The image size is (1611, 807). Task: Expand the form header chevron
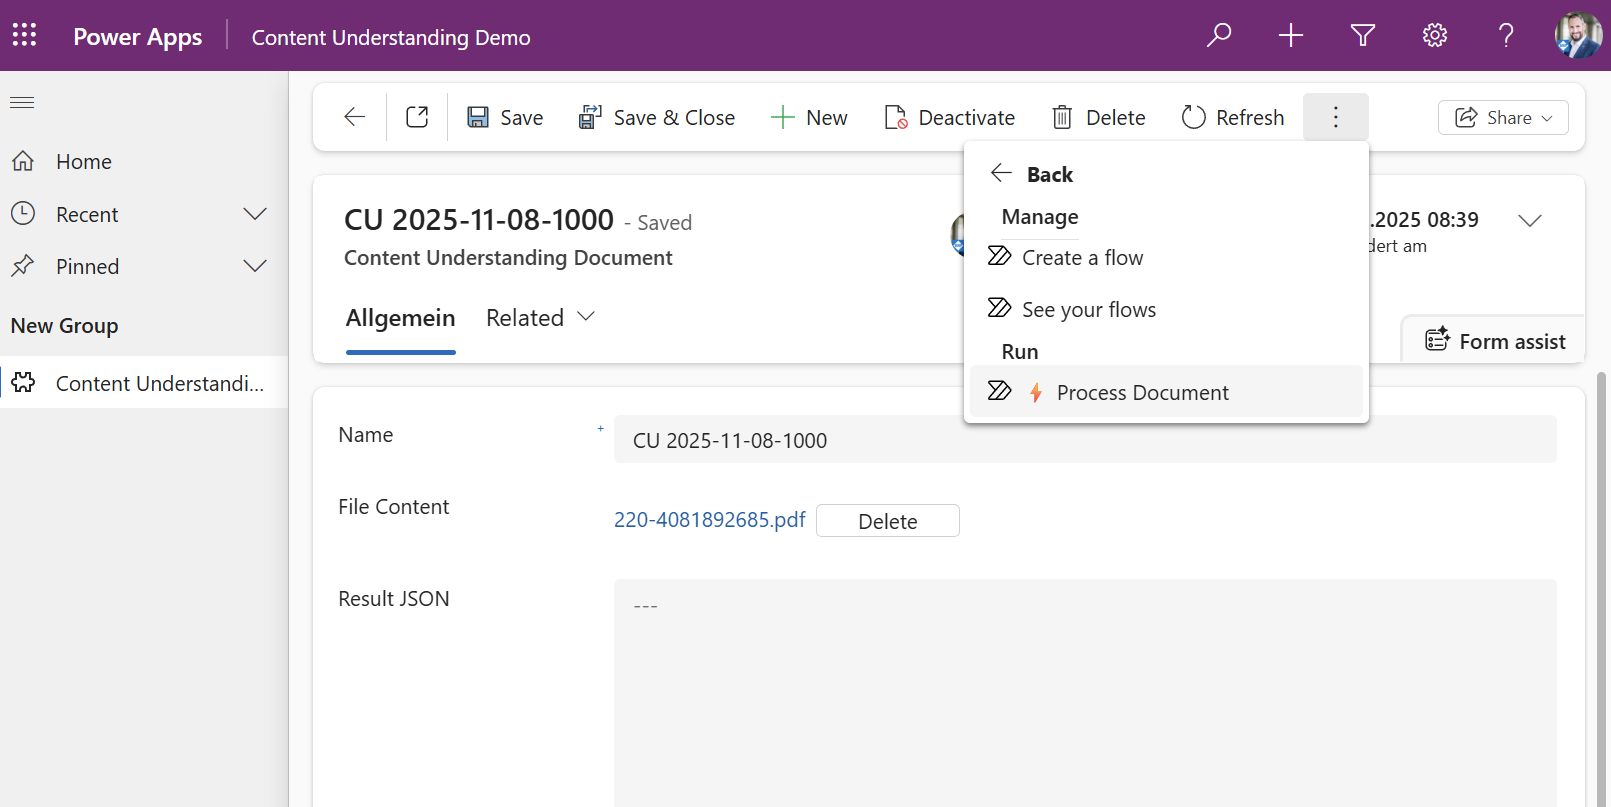tap(1530, 220)
